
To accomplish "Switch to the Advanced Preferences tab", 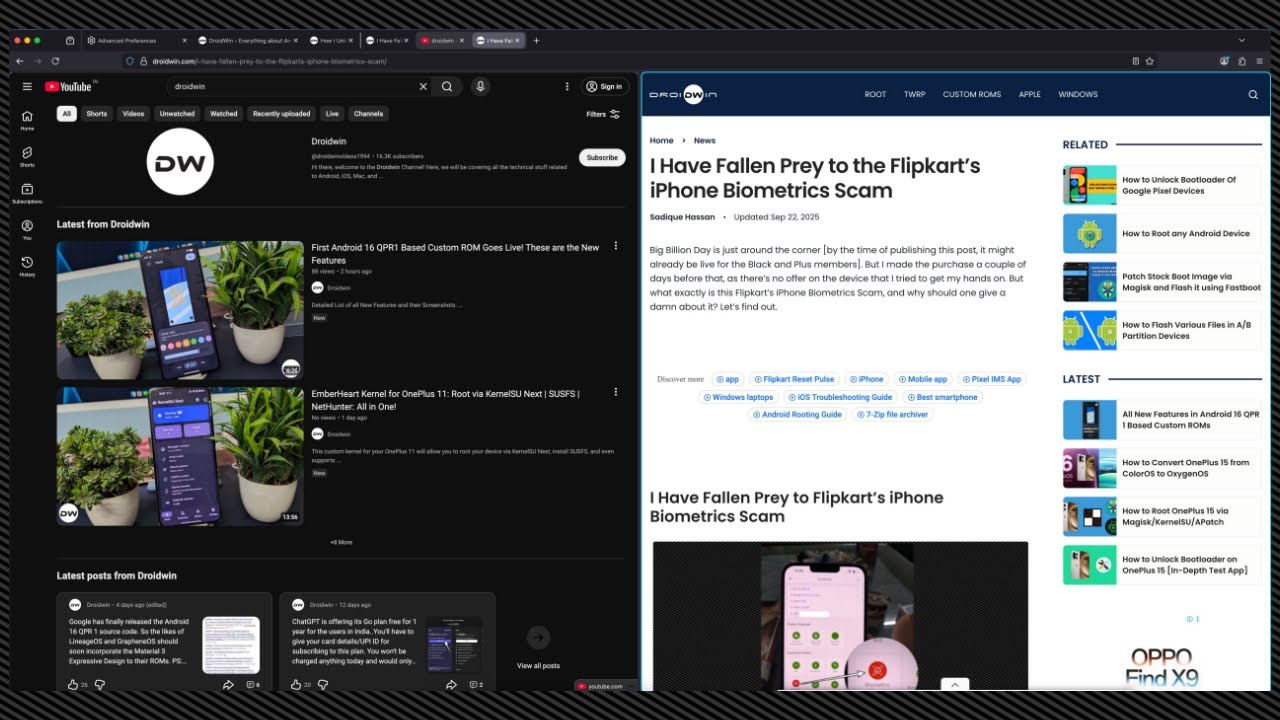I will click(136, 41).
